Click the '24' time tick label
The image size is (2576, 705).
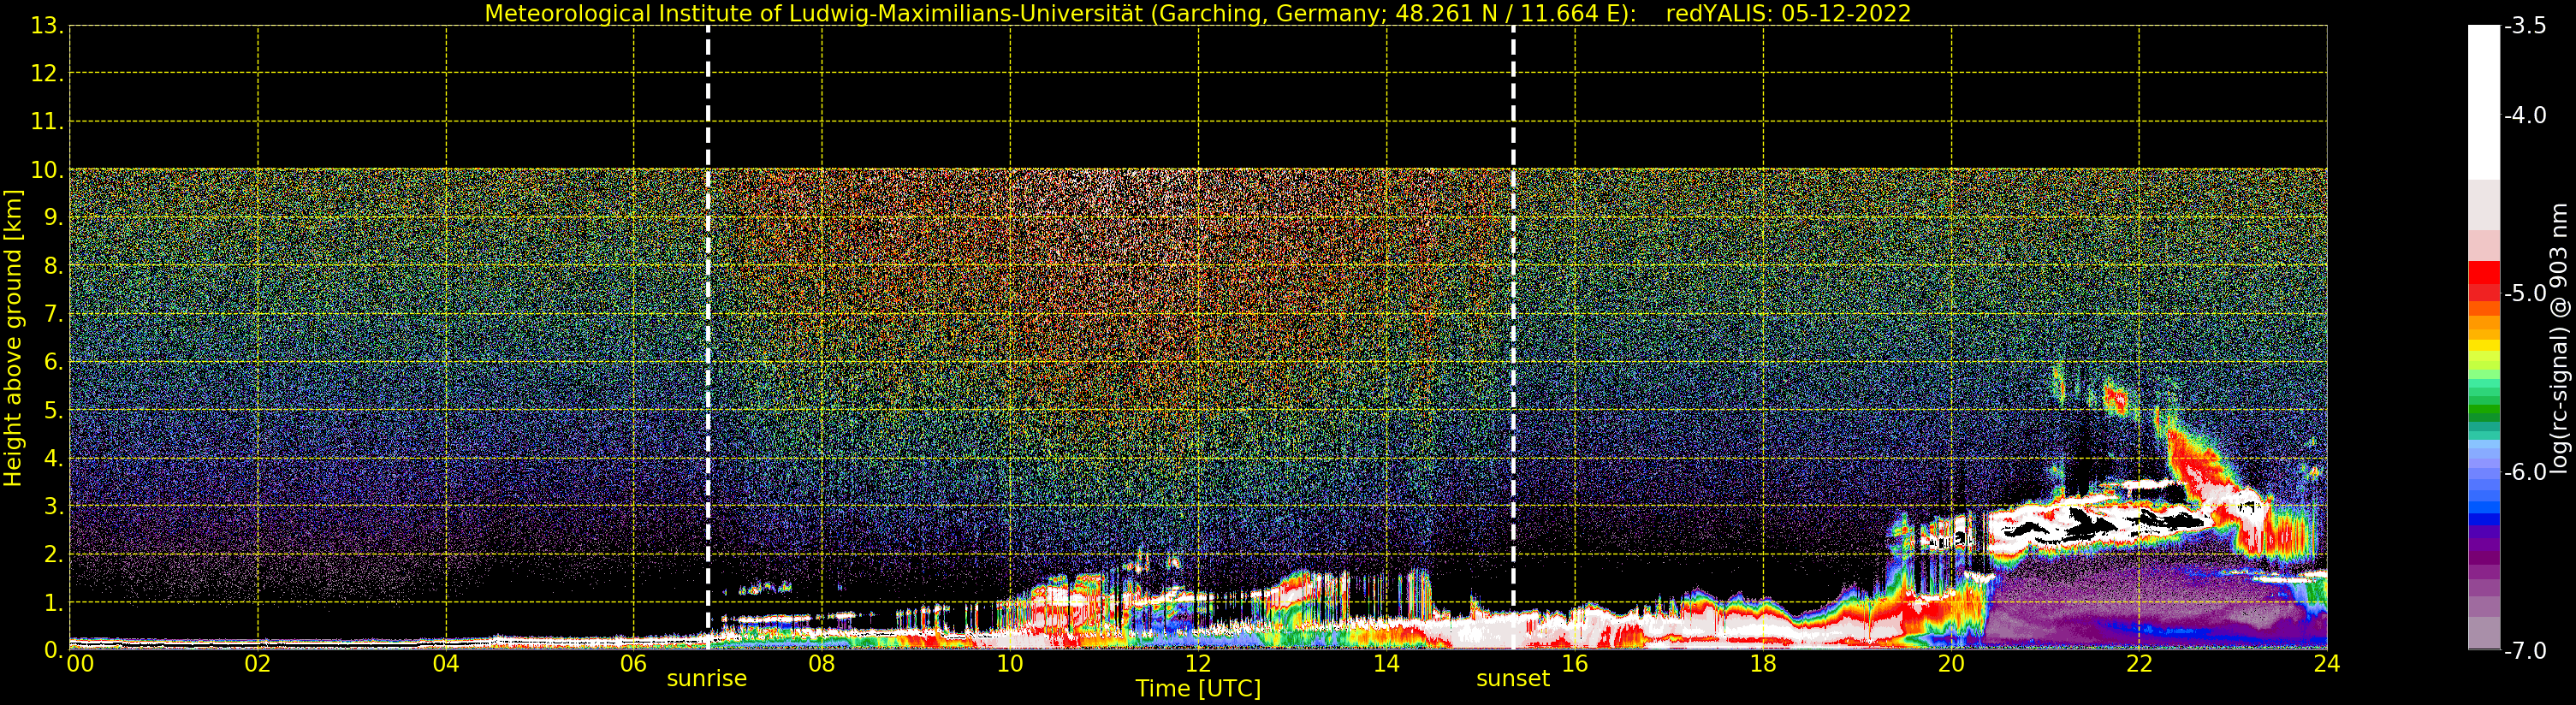point(2327,664)
